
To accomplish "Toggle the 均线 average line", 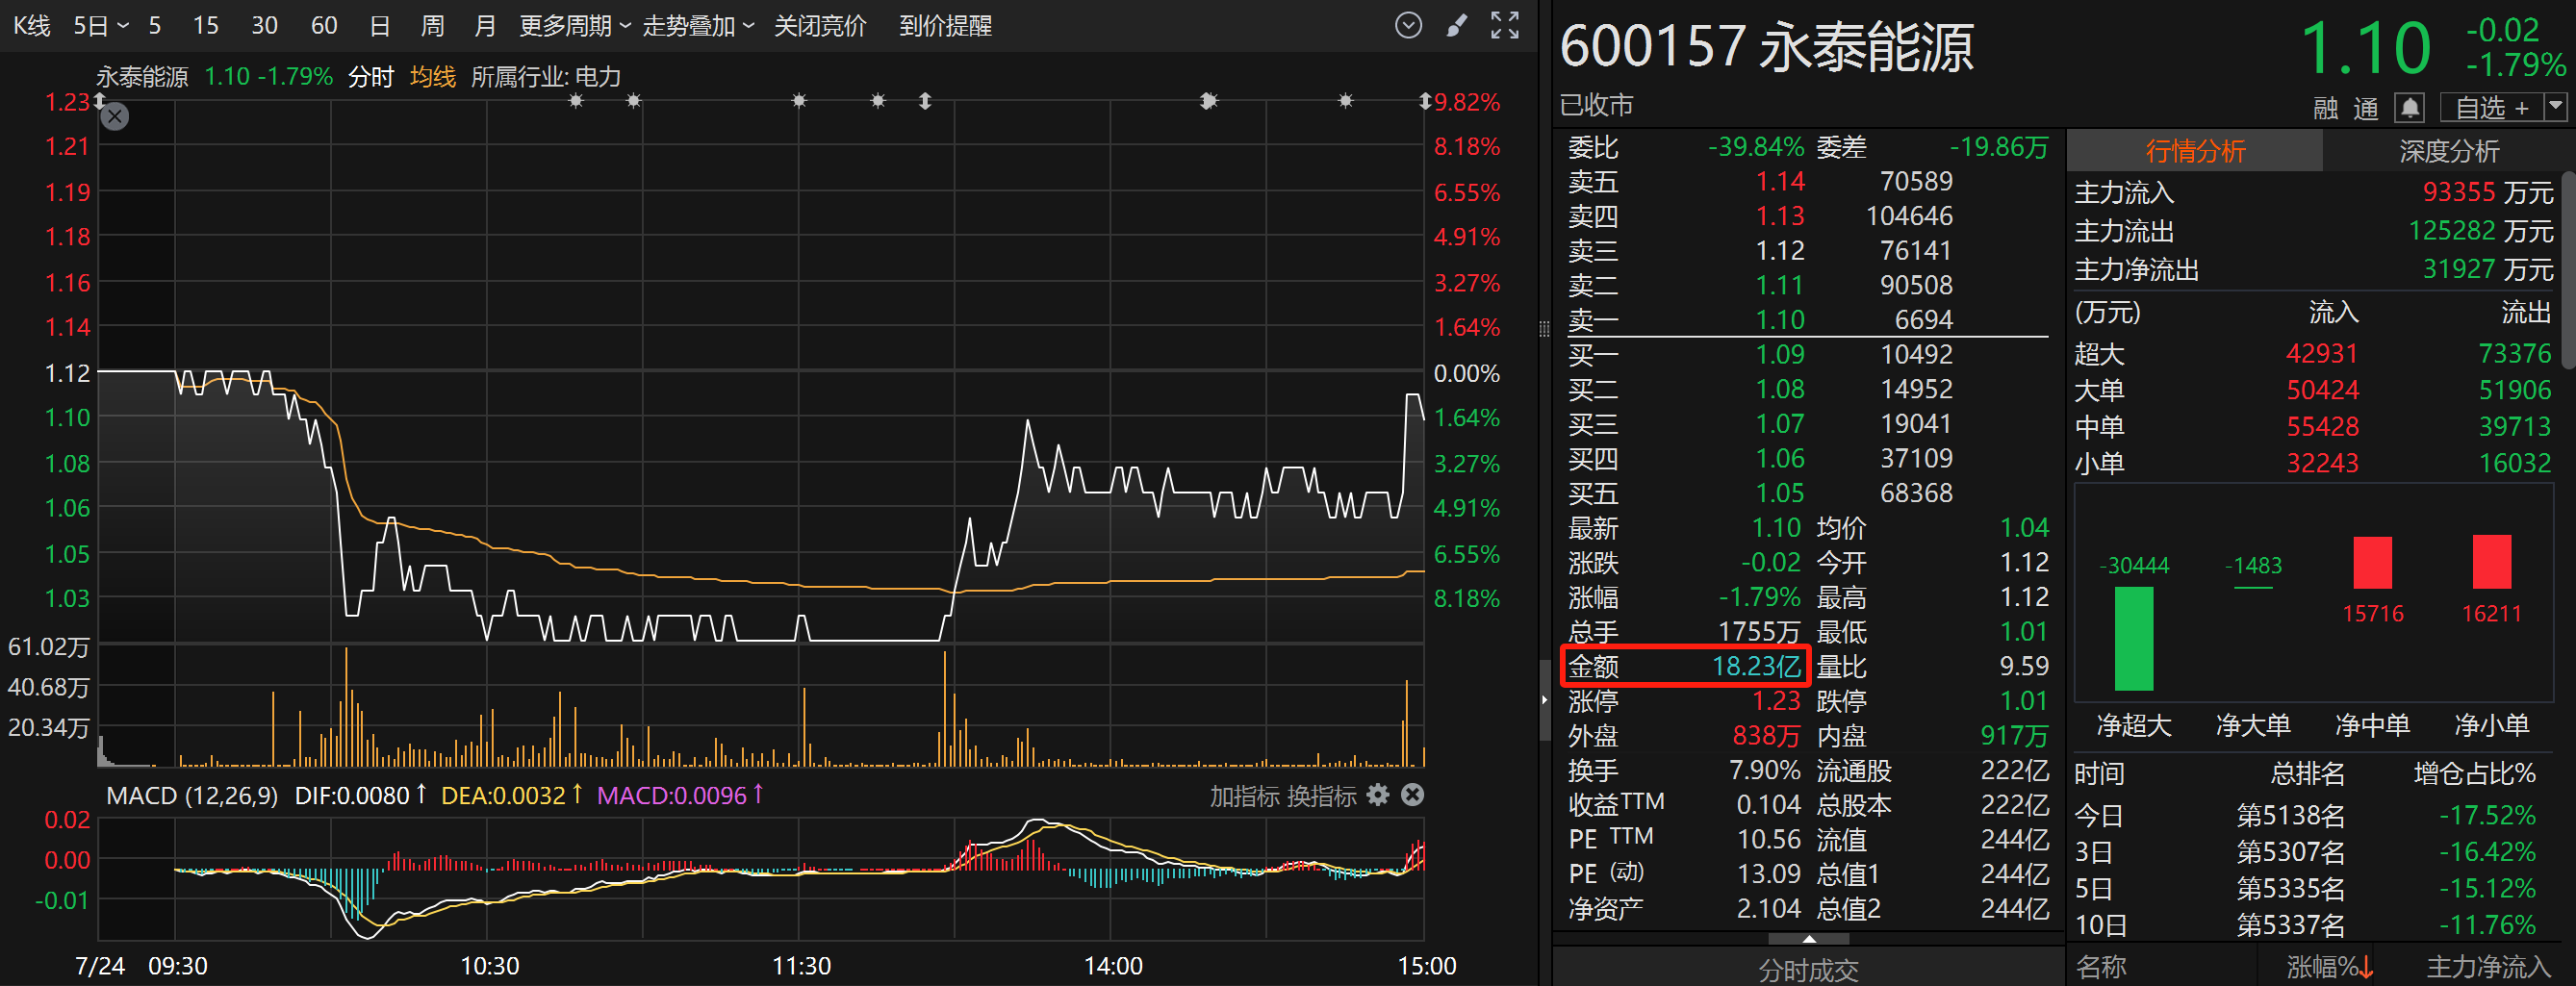I will 432,77.
